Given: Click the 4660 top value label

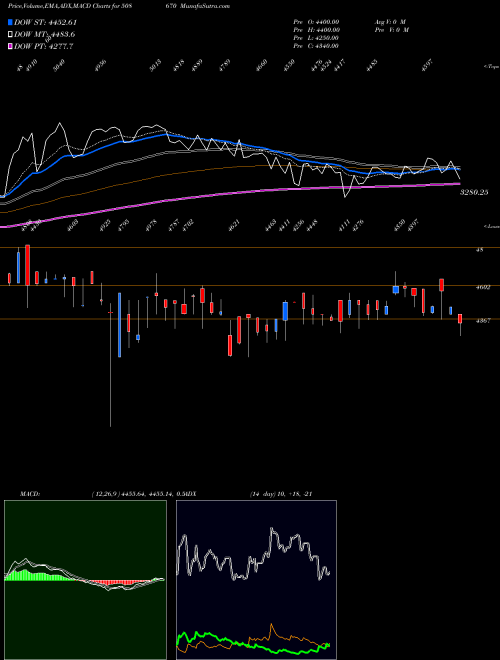Looking at the screenshot, I should (x=261, y=66).
